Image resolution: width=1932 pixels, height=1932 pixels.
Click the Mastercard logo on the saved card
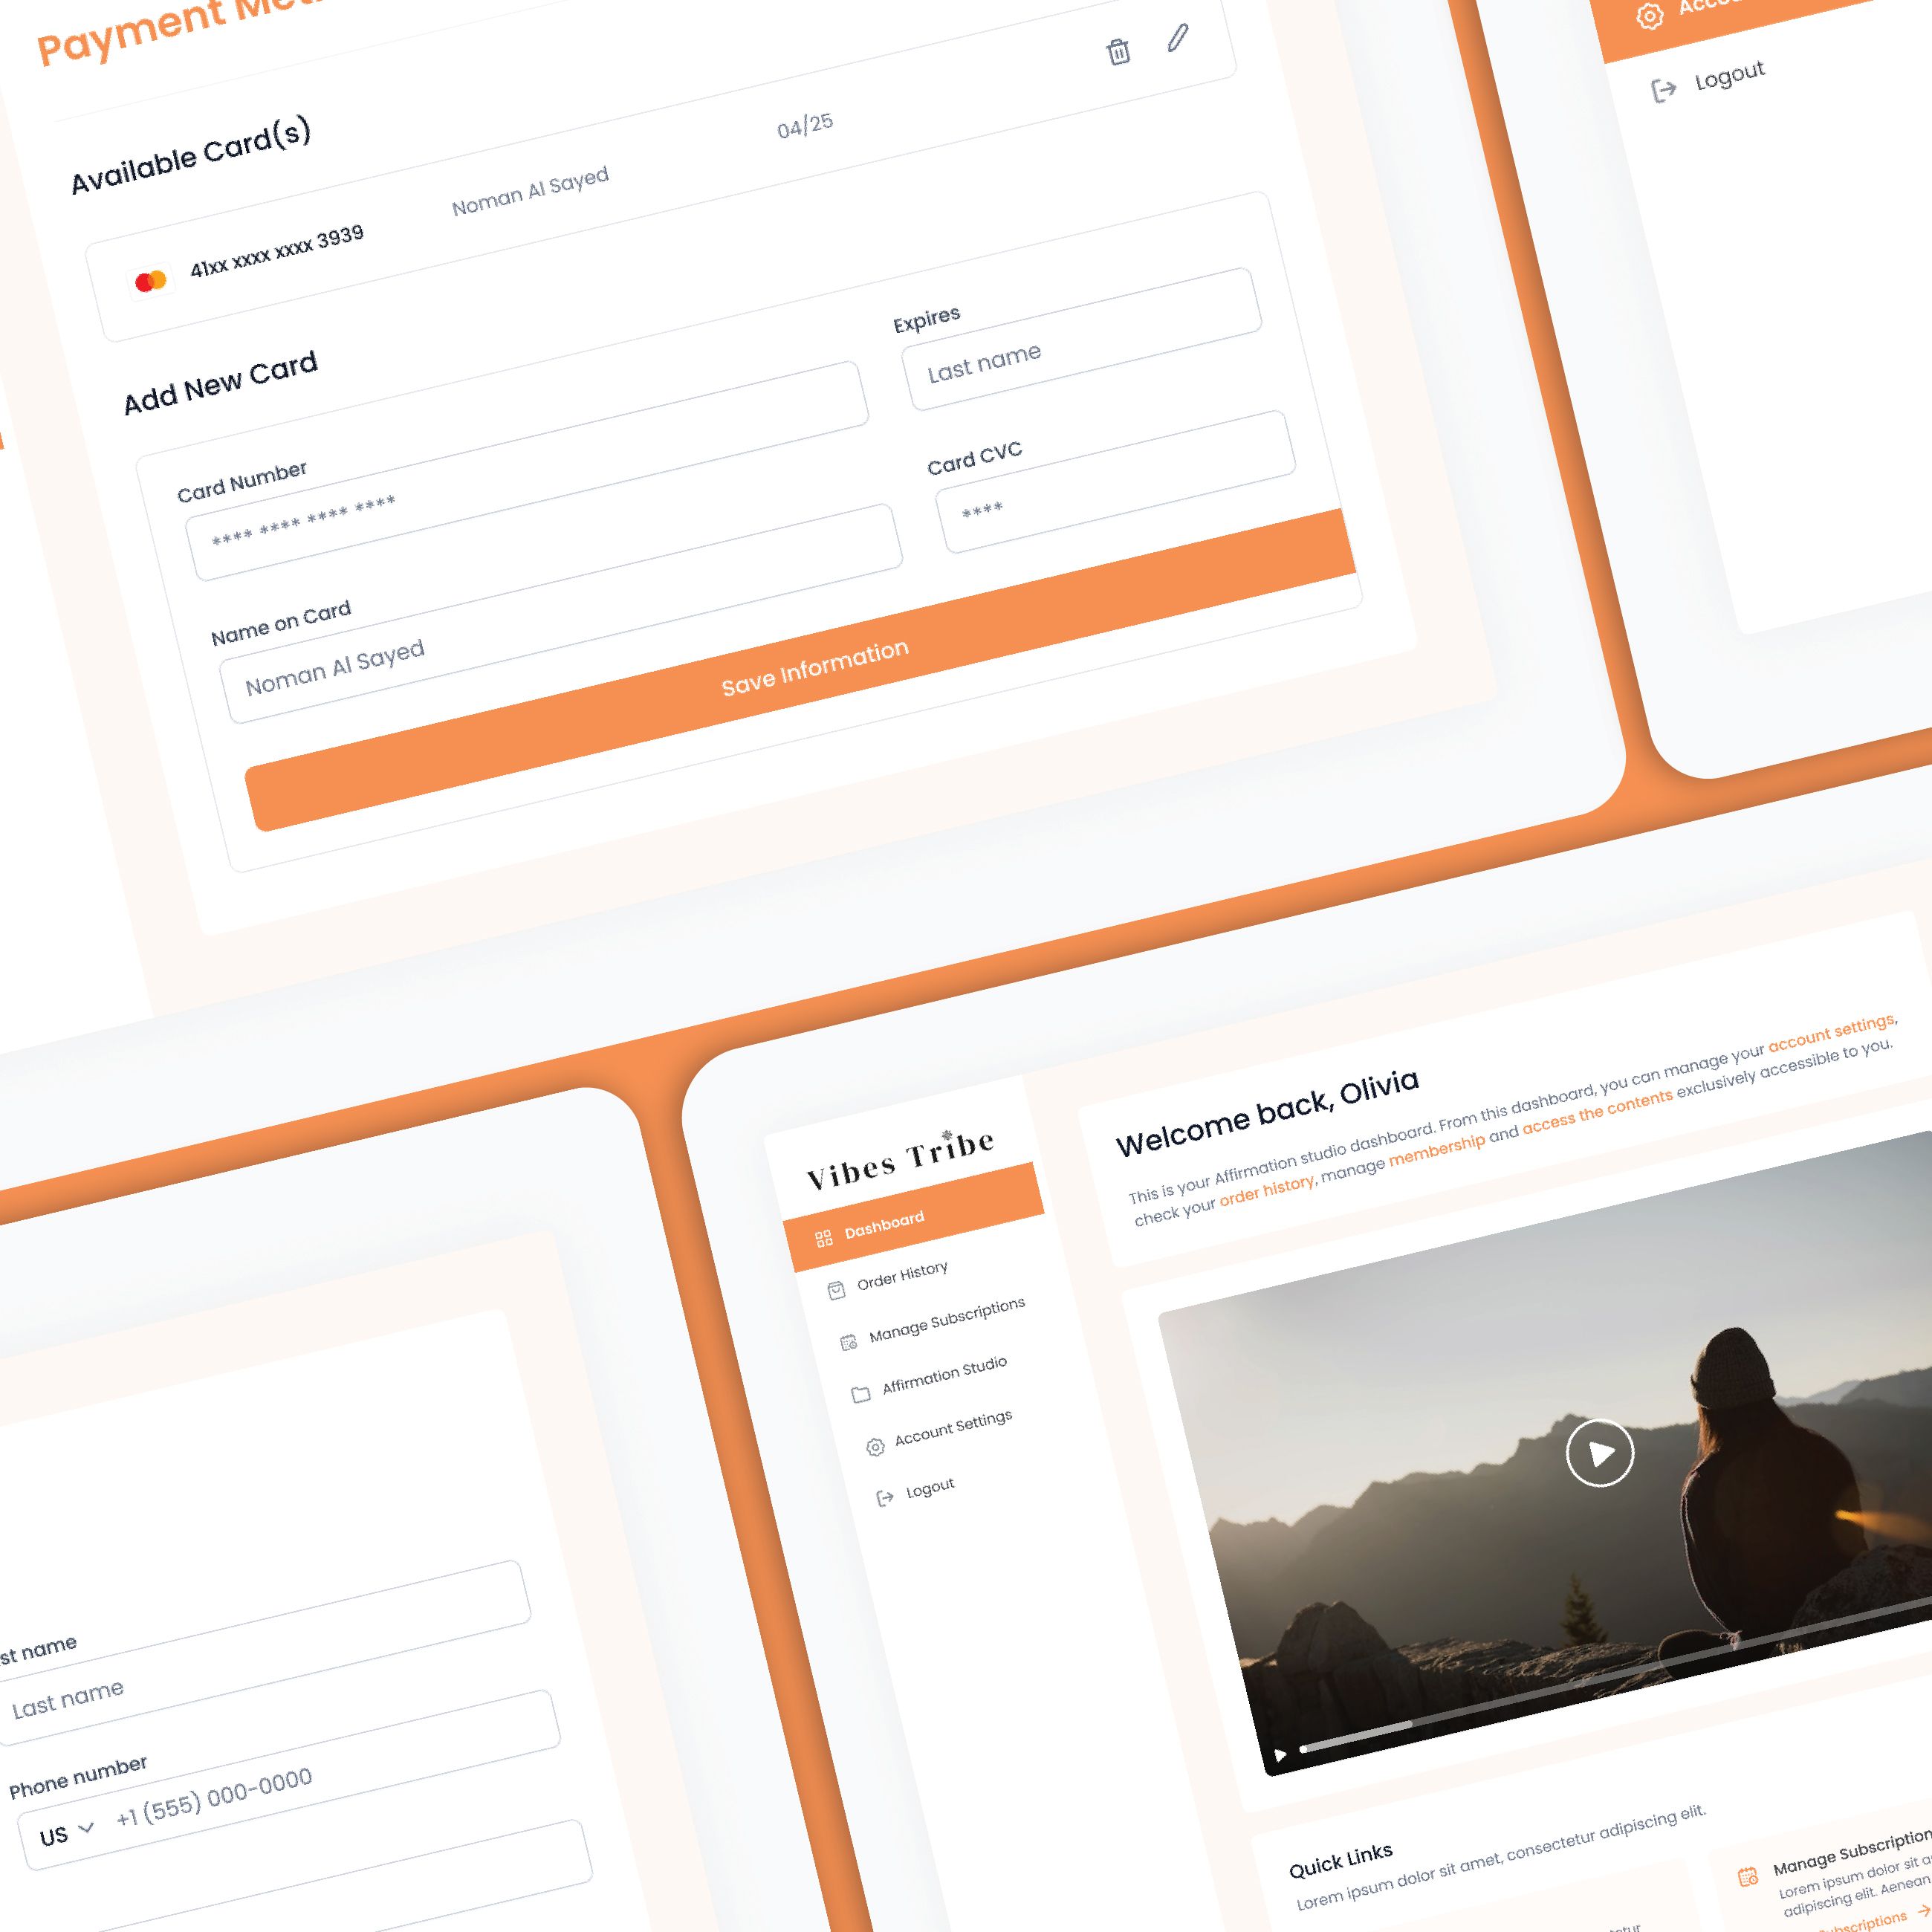coord(151,281)
